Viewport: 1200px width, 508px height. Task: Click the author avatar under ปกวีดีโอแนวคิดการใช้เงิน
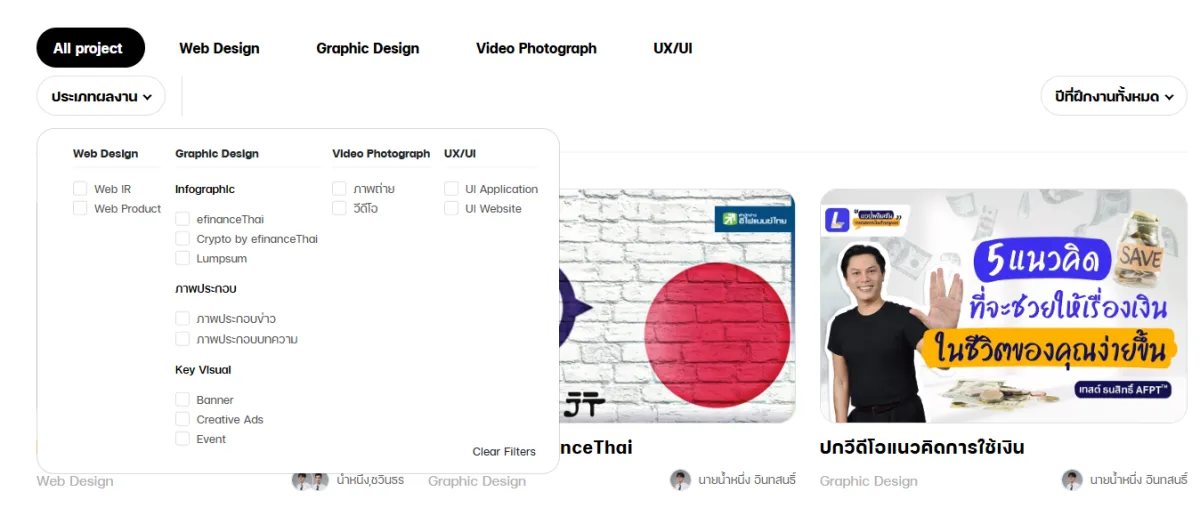[x=1072, y=480]
